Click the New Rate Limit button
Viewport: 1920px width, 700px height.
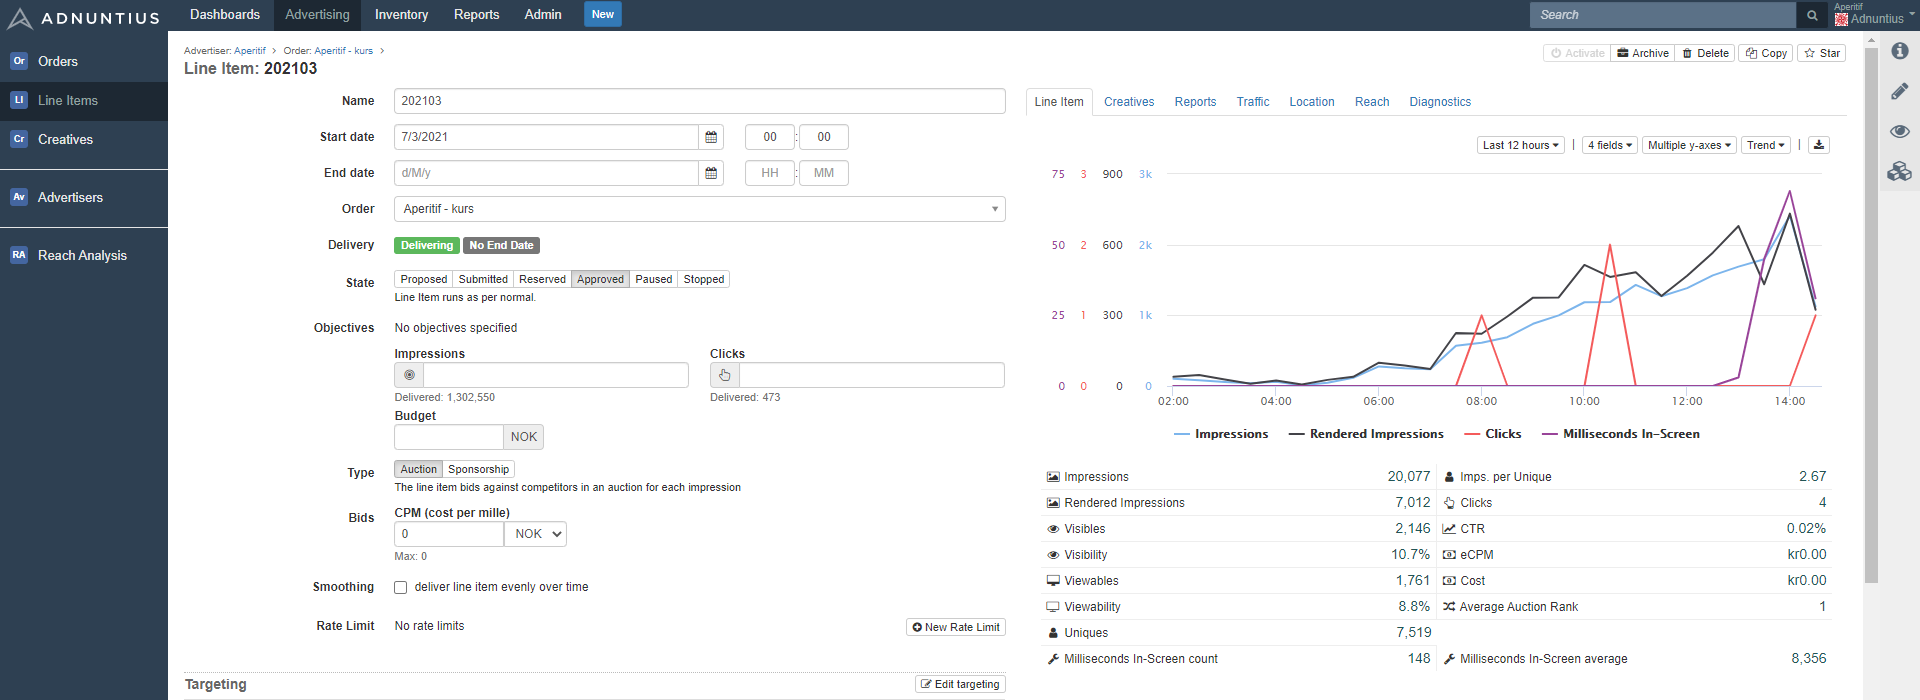tap(955, 627)
